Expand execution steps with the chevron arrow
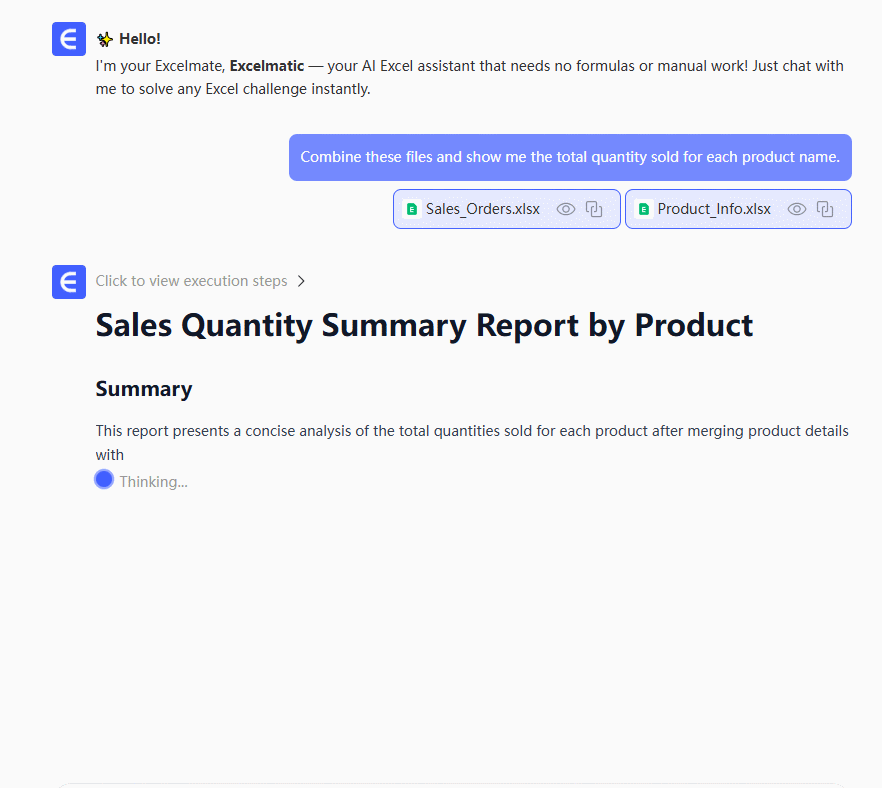The width and height of the screenshot is (882, 788). [301, 281]
